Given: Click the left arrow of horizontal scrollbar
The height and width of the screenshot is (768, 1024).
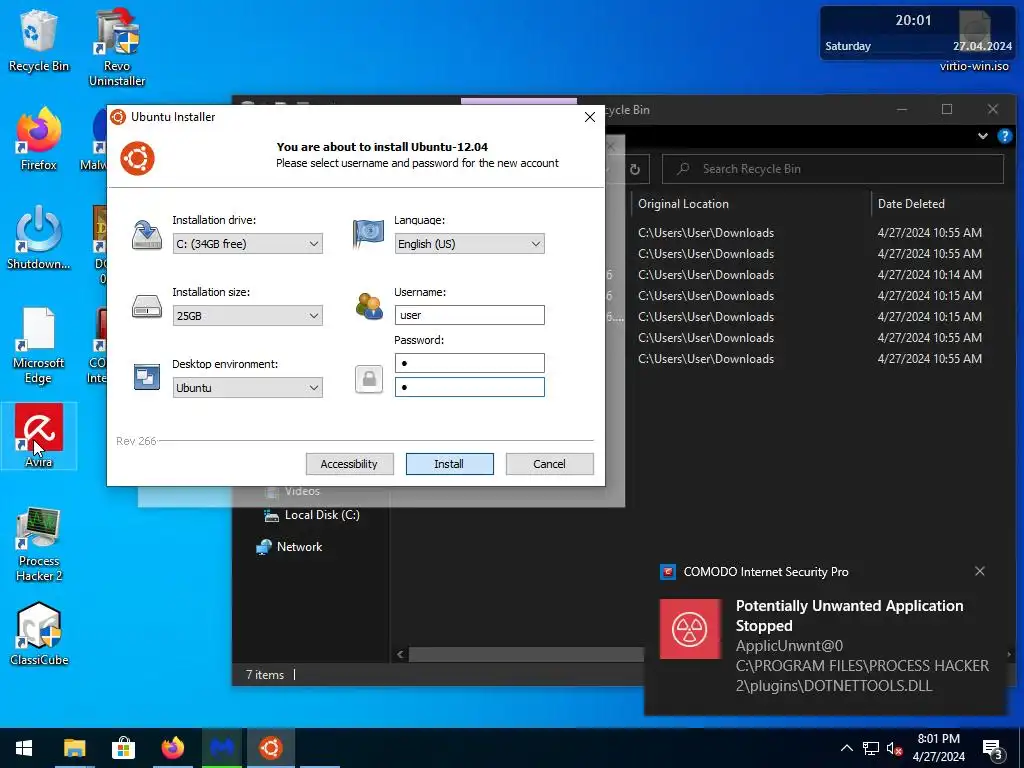Looking at the screenshot, I should [x=400, y=654].
